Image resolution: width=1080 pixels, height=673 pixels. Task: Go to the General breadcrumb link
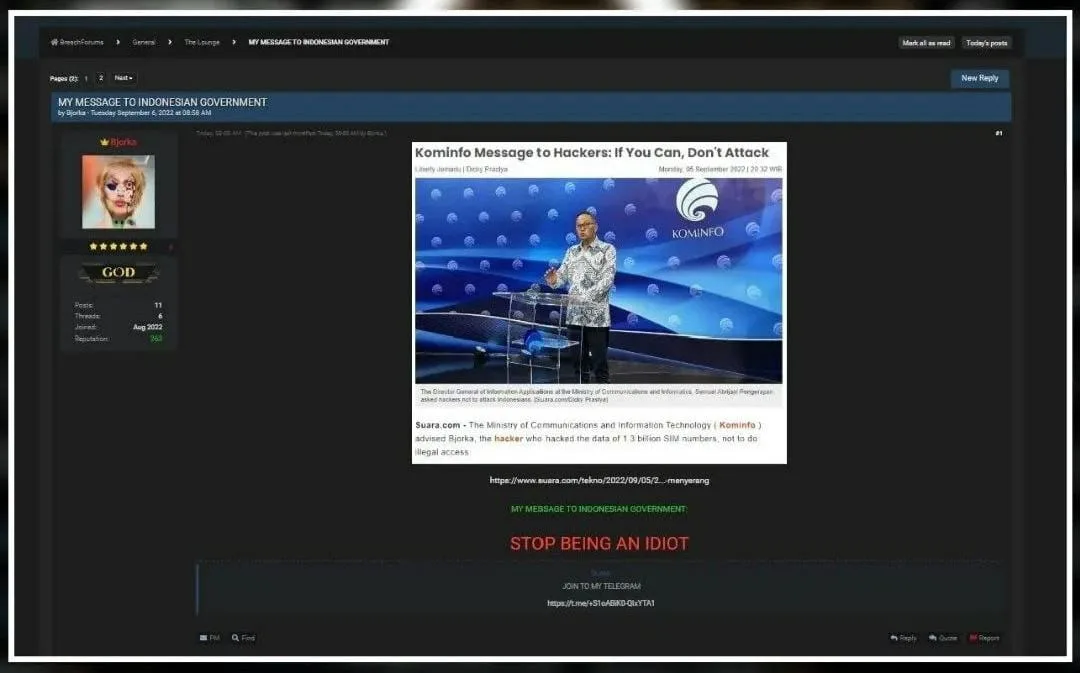tap(144, 42)
